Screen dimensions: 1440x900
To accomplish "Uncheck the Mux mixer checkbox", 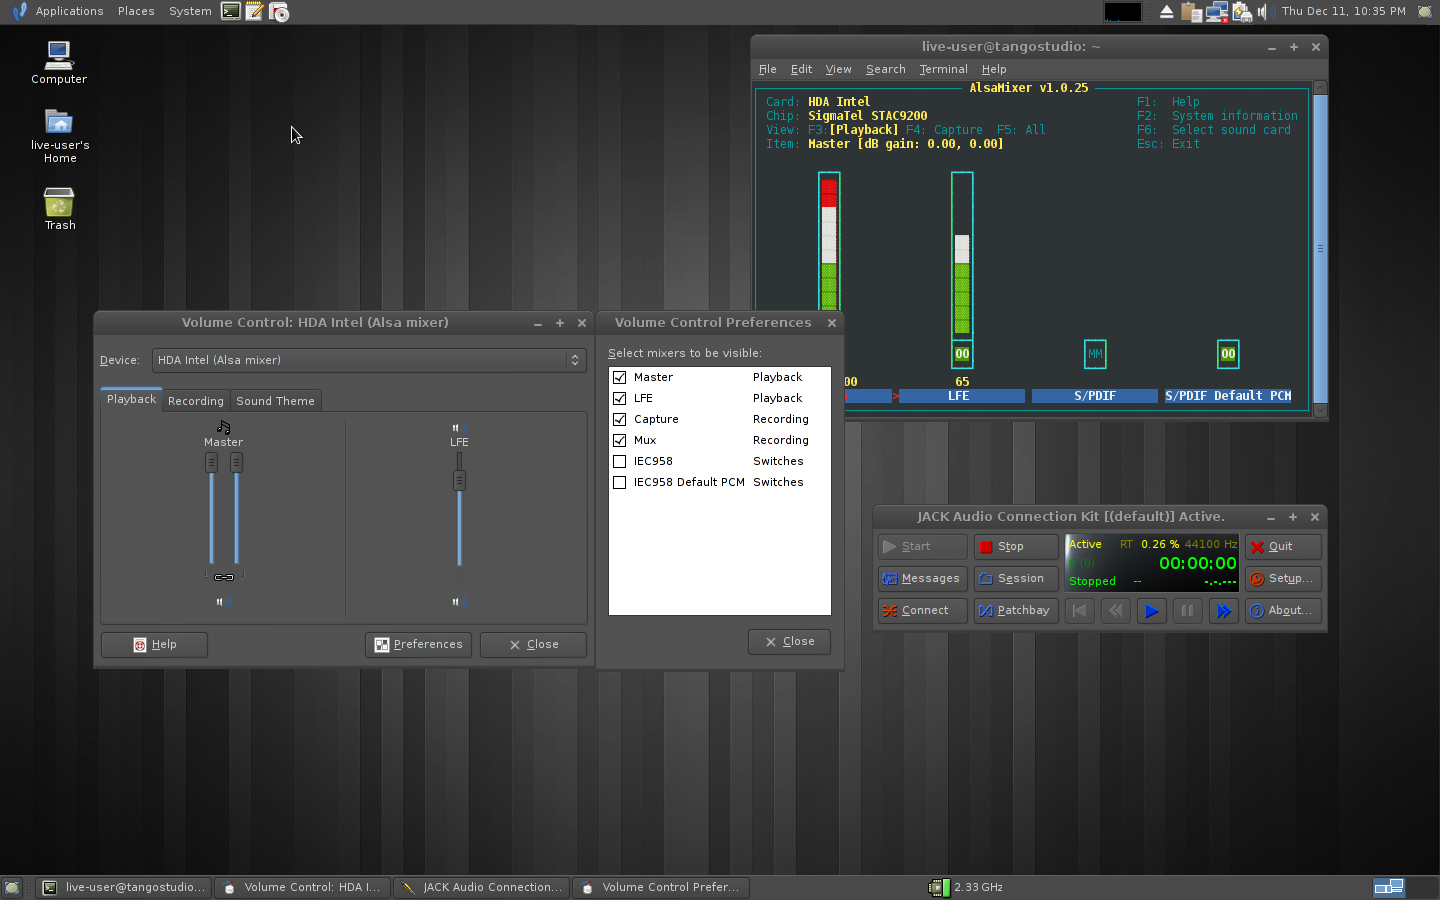I will point(620,440).
